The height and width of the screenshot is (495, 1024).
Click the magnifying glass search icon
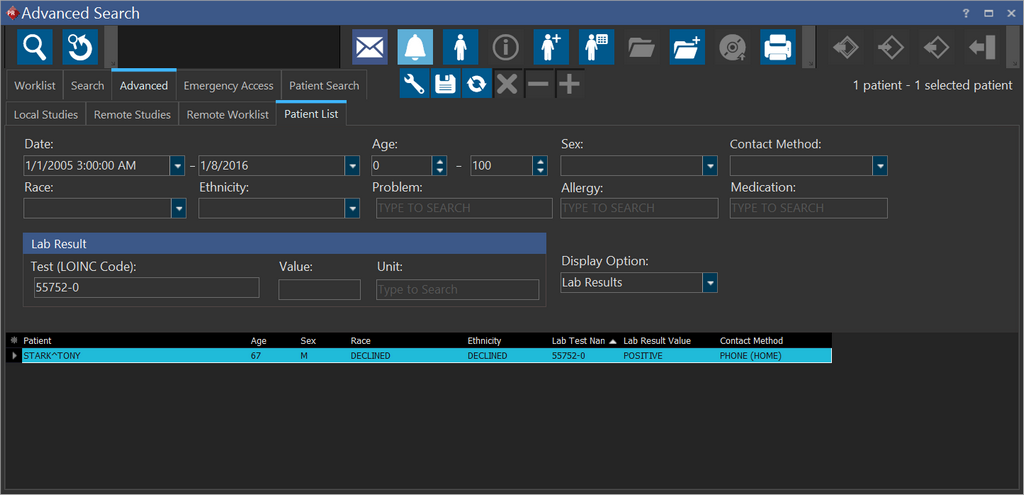click(x=35, y=47)
